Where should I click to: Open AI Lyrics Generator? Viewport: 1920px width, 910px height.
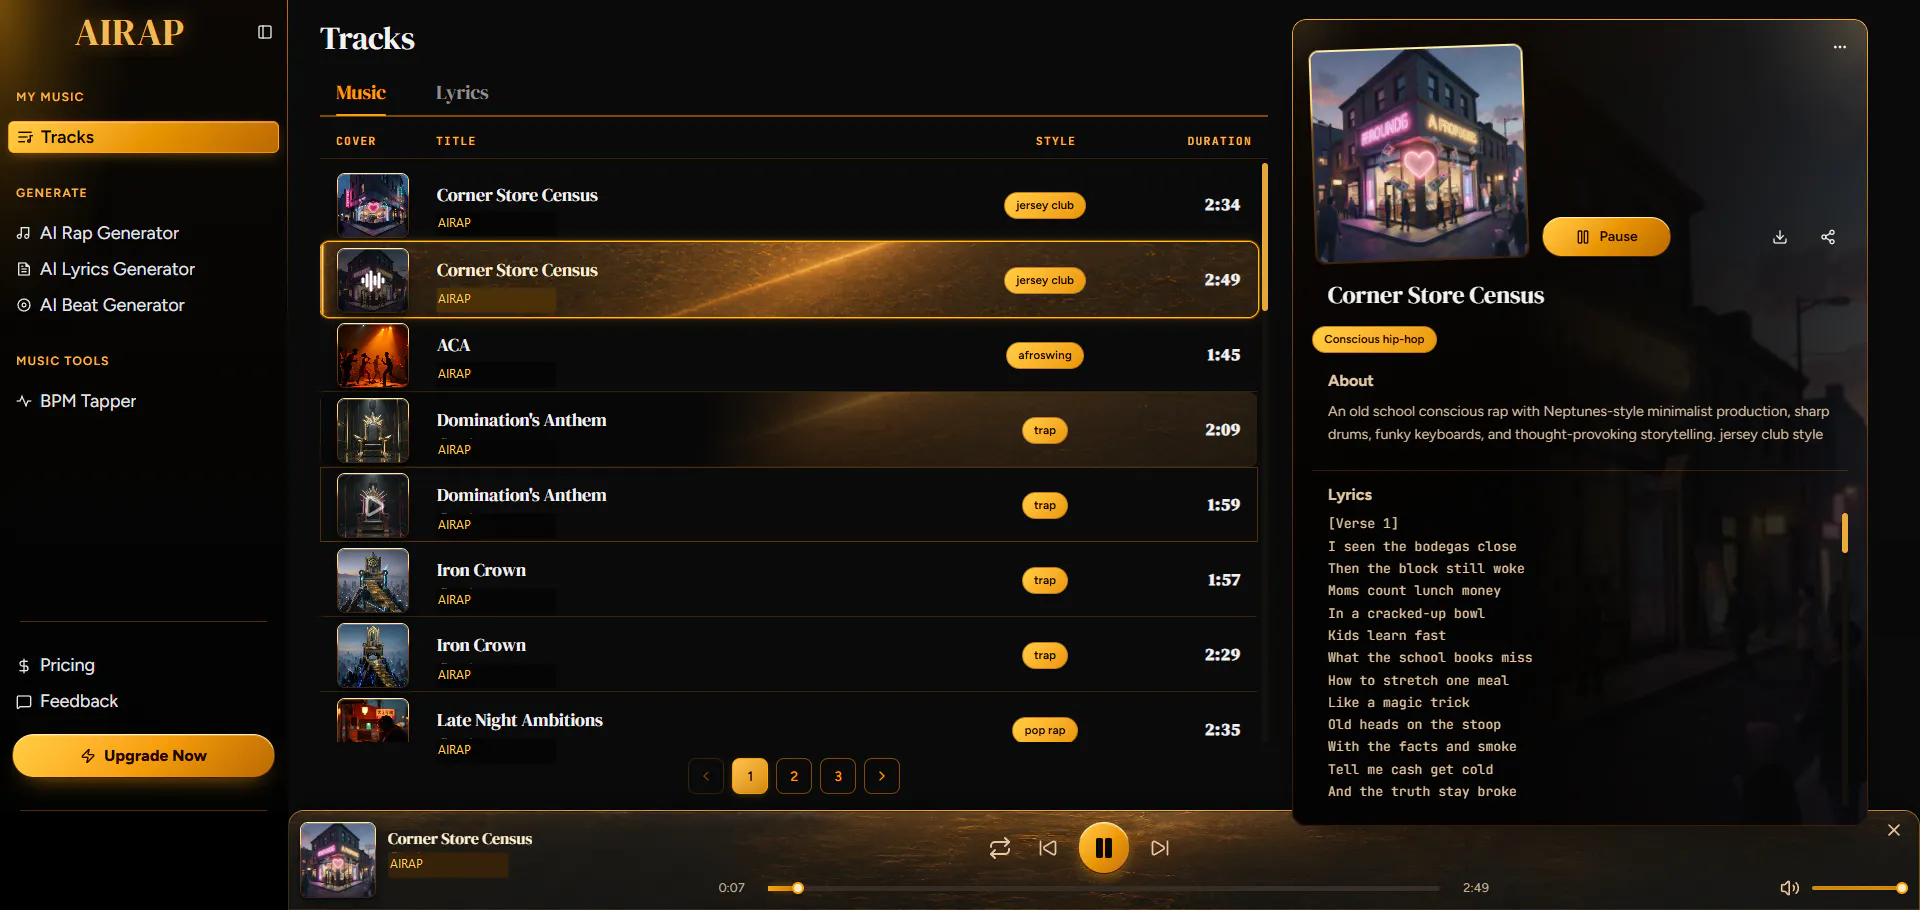pyautogui.click(x=106, y=269)
